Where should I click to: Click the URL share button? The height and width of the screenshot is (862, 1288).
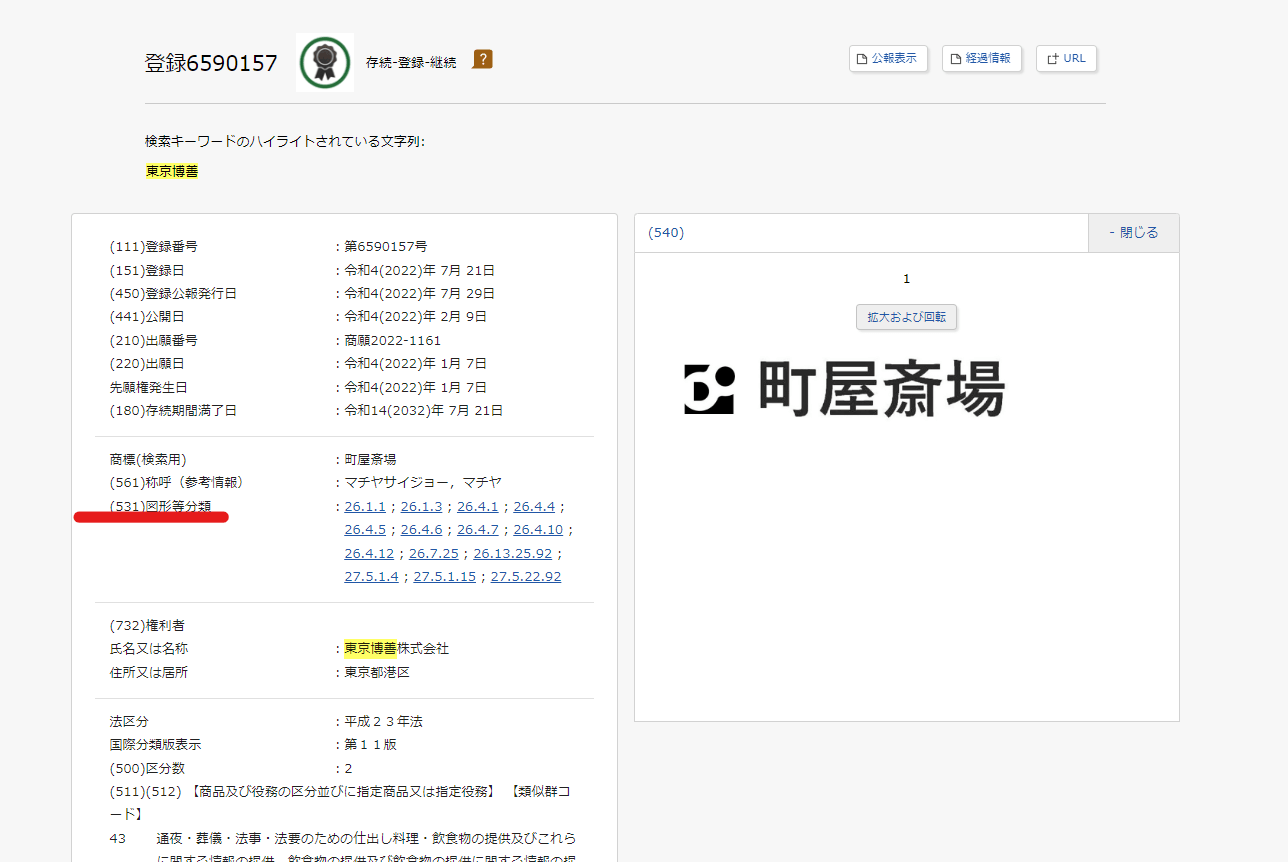tap(1066, 59)
